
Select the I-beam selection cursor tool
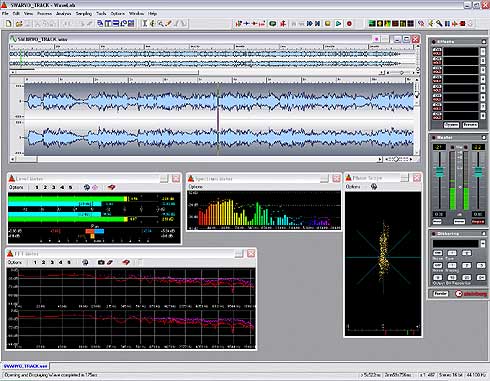coord(145,24)
